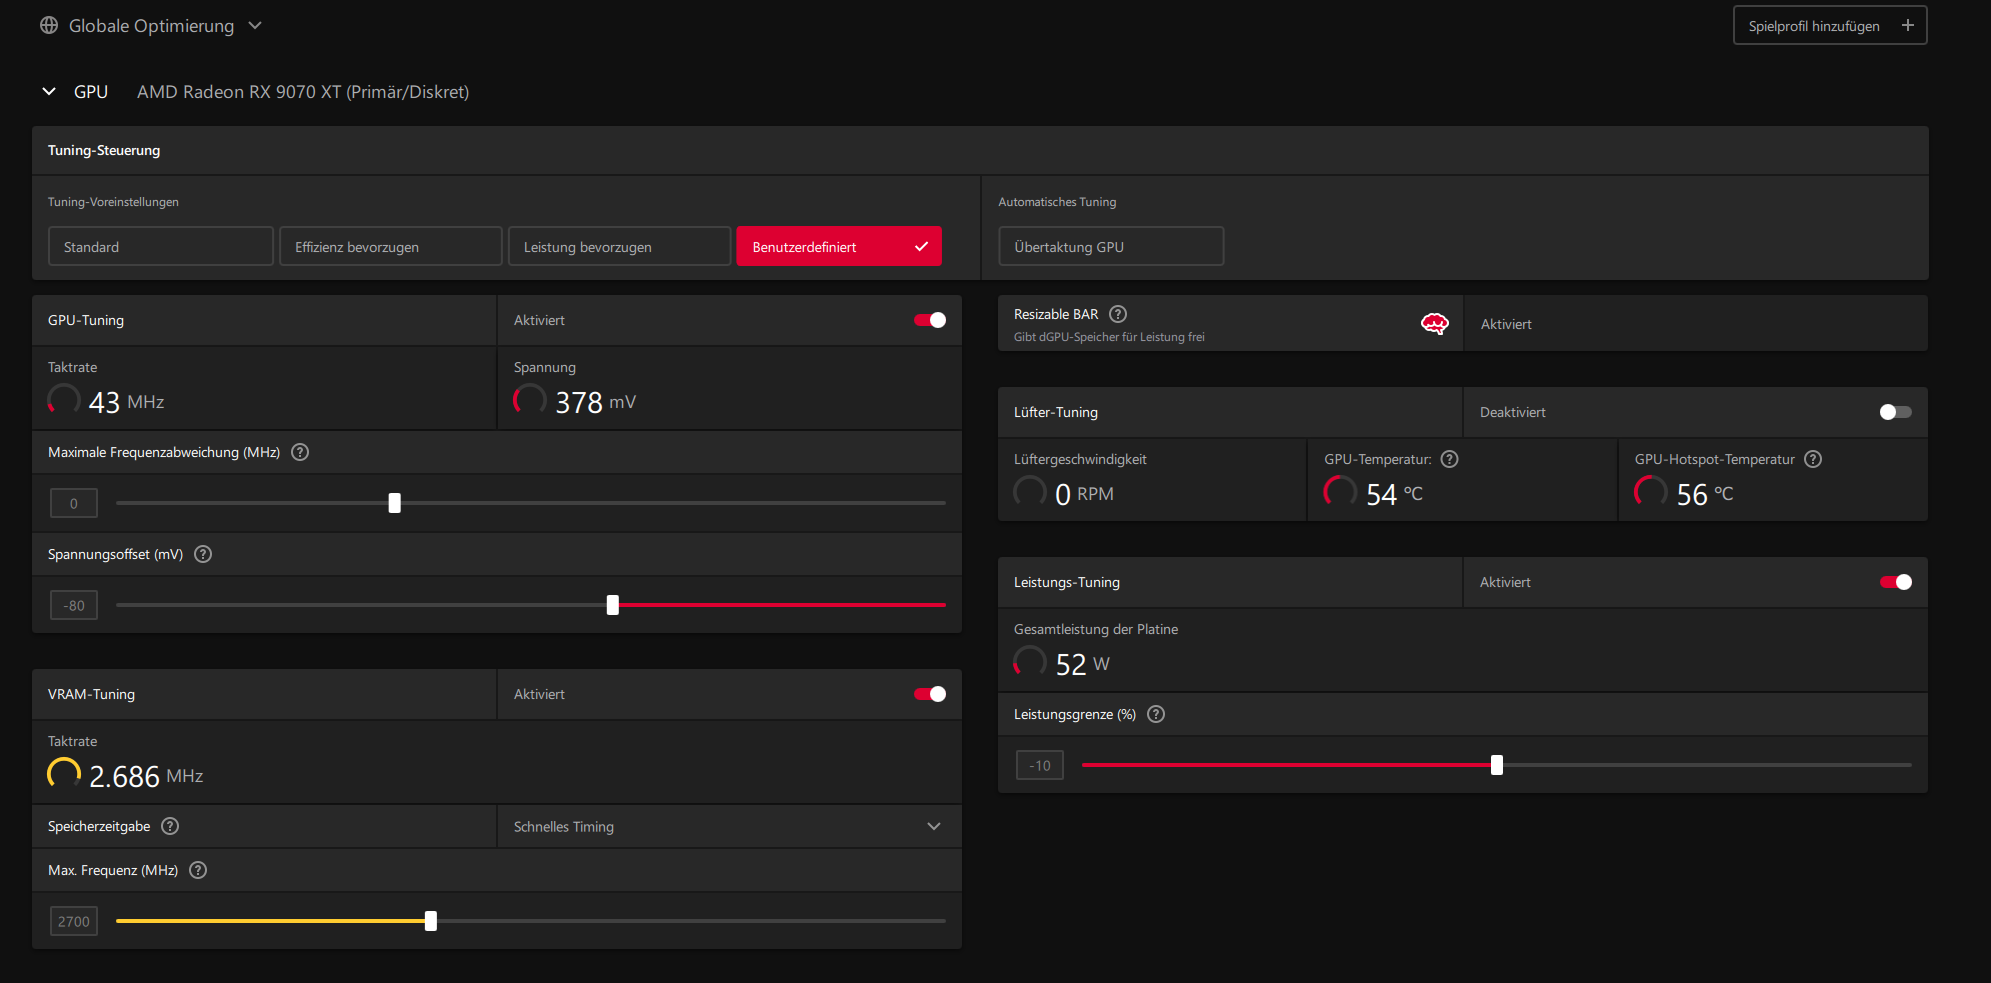The image size is (1991, 983).
Task: Open help for Maximale Frequenzabweichung
Action: pyautogui.click(x=300, y=452)
